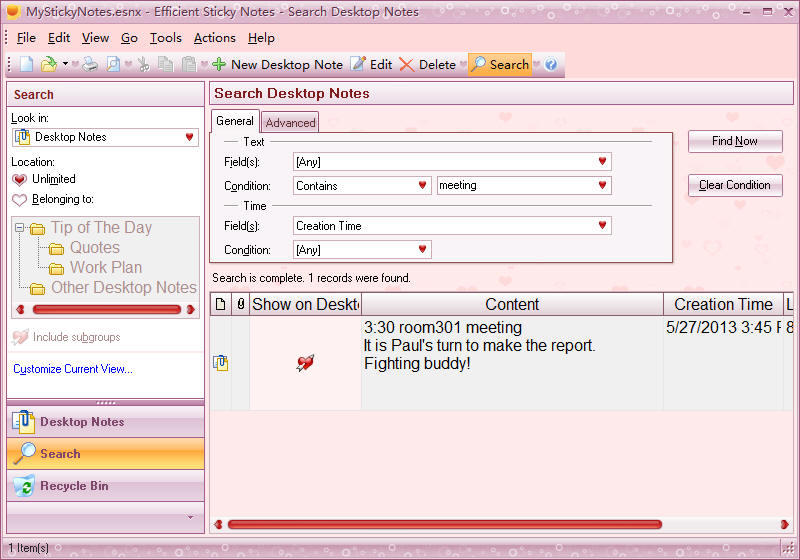
Task: Open the Search navigation pane
Action: (x=106, y=453)
